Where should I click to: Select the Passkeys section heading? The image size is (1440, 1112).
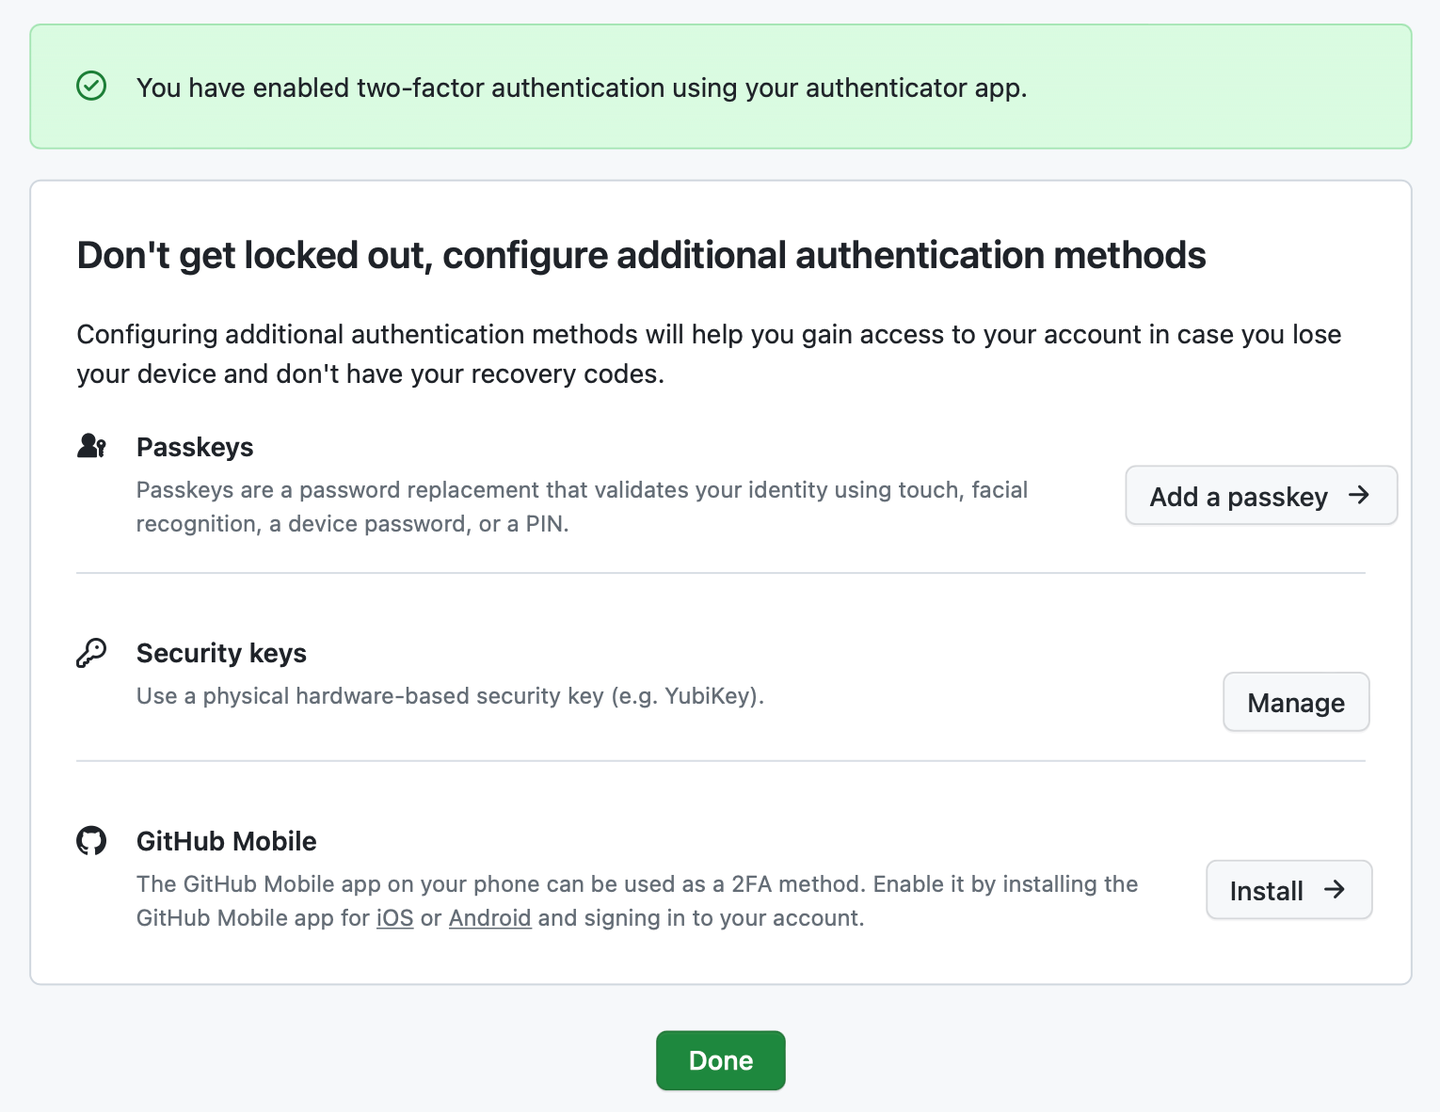click(x=195, y=447)
